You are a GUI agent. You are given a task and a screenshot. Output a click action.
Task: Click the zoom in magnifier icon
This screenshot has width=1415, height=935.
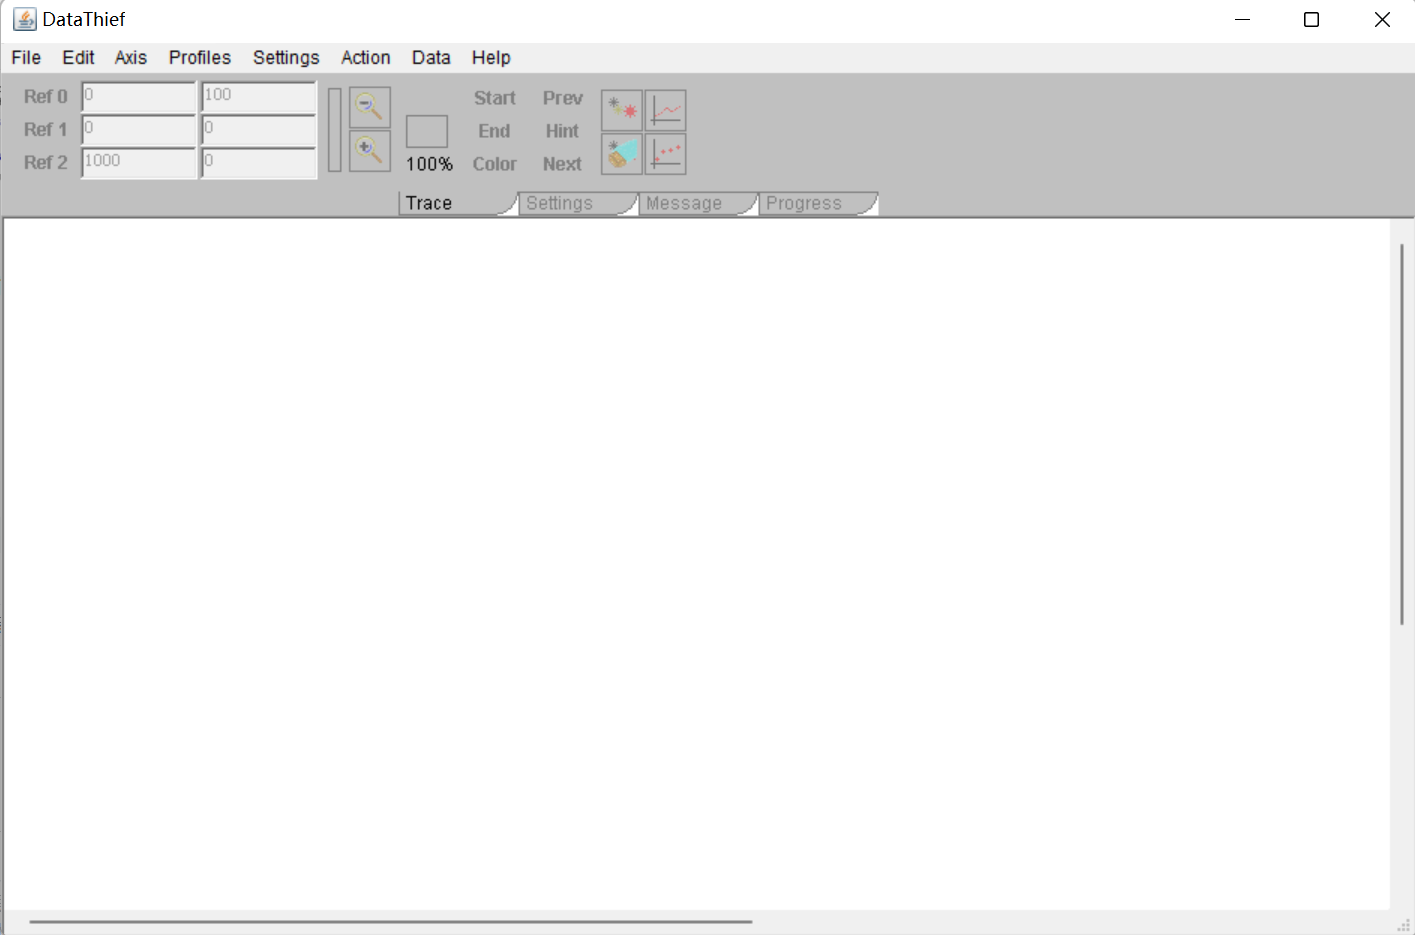[370, 152]
